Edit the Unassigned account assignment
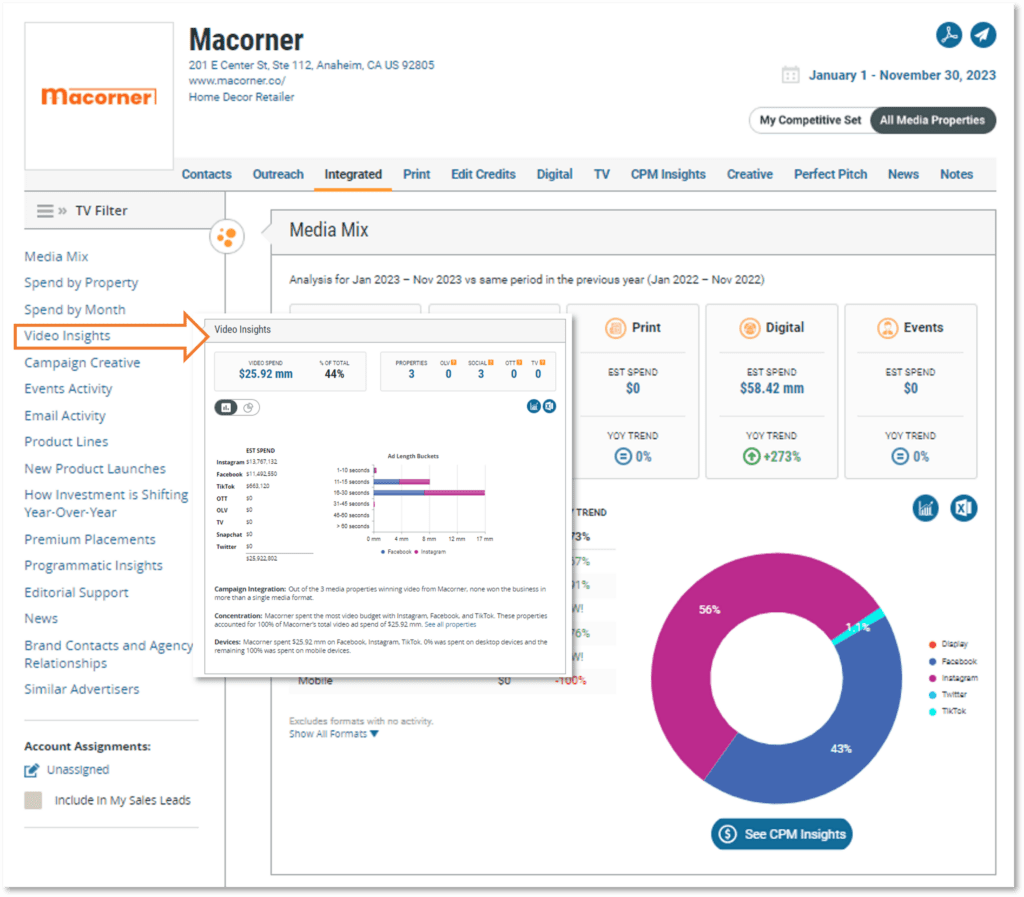Image resolution: width=1024 pixels, height=897 pixels. [31, 770]
